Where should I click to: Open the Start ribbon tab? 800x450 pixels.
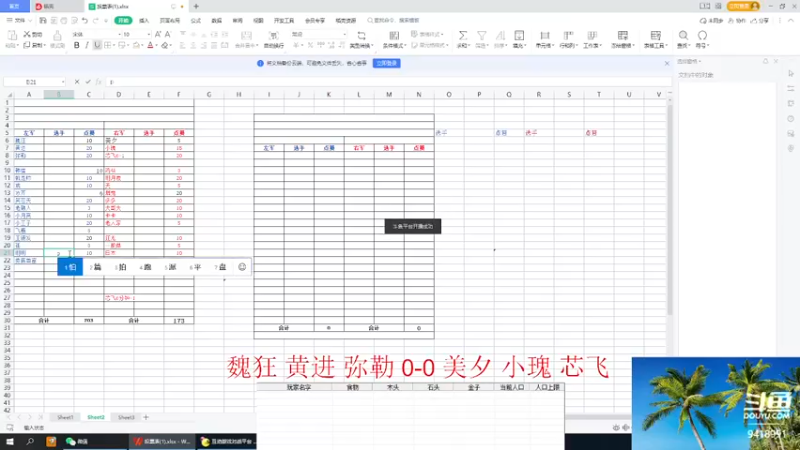pyautogui.click(x=123, y=20)
